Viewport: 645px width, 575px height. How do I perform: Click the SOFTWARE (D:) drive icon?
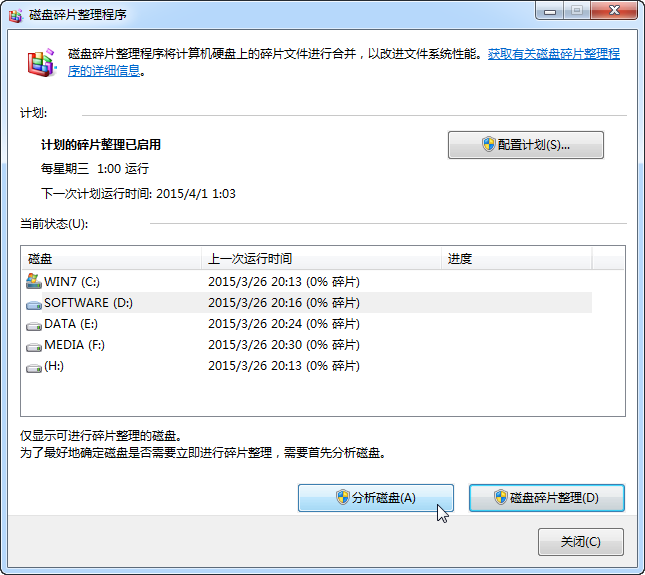point(33,303)
